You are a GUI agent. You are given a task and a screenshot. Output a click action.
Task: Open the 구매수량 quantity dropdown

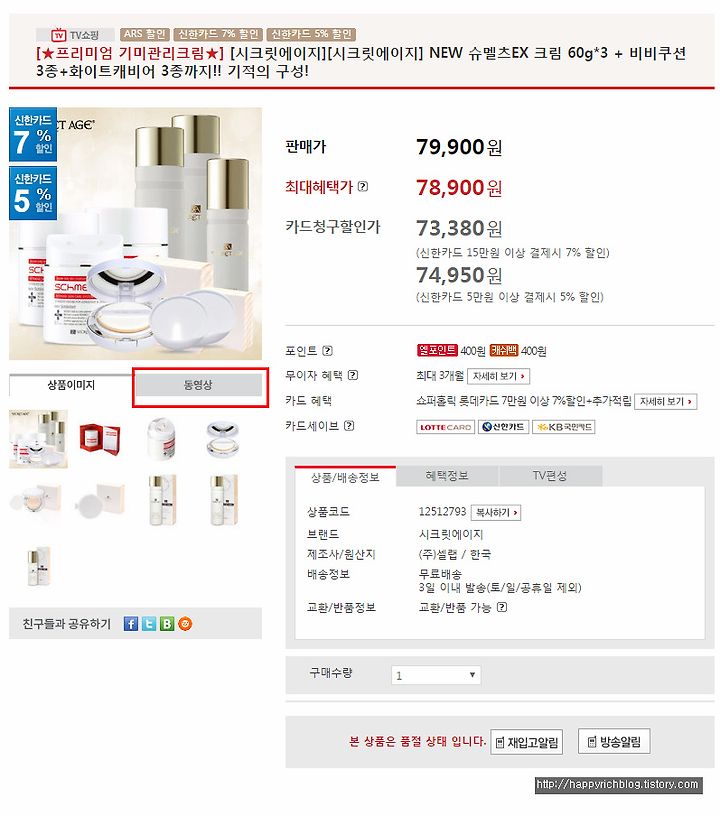click(435, 675)
